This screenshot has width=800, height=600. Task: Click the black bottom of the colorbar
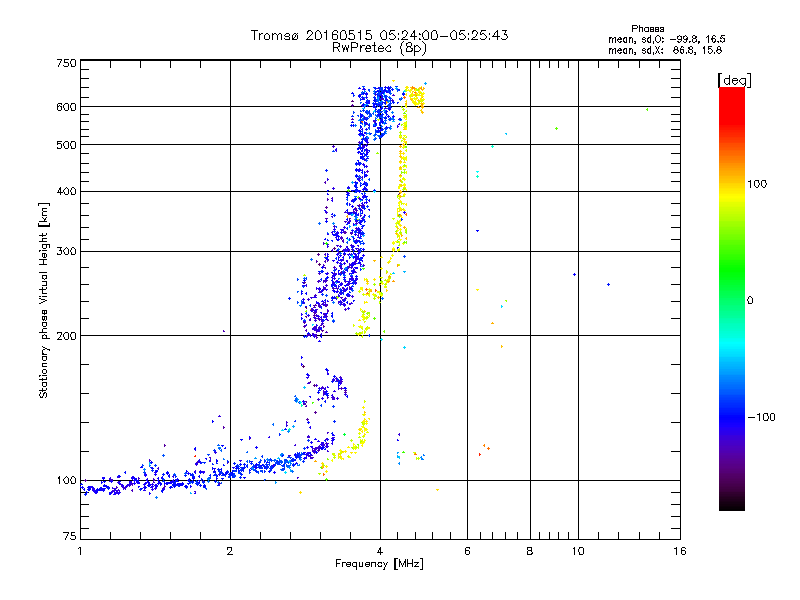pos(732,503)
